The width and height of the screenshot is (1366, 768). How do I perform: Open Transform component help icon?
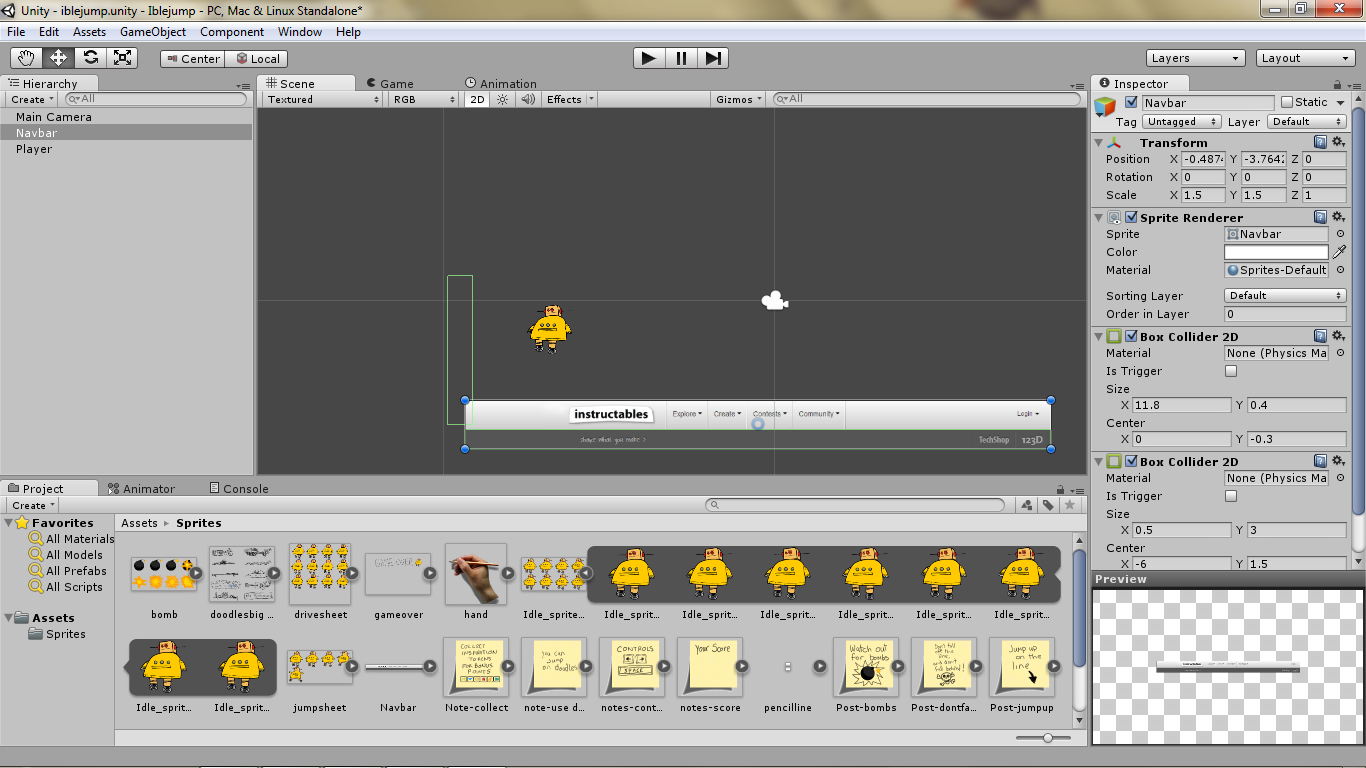1320,142
